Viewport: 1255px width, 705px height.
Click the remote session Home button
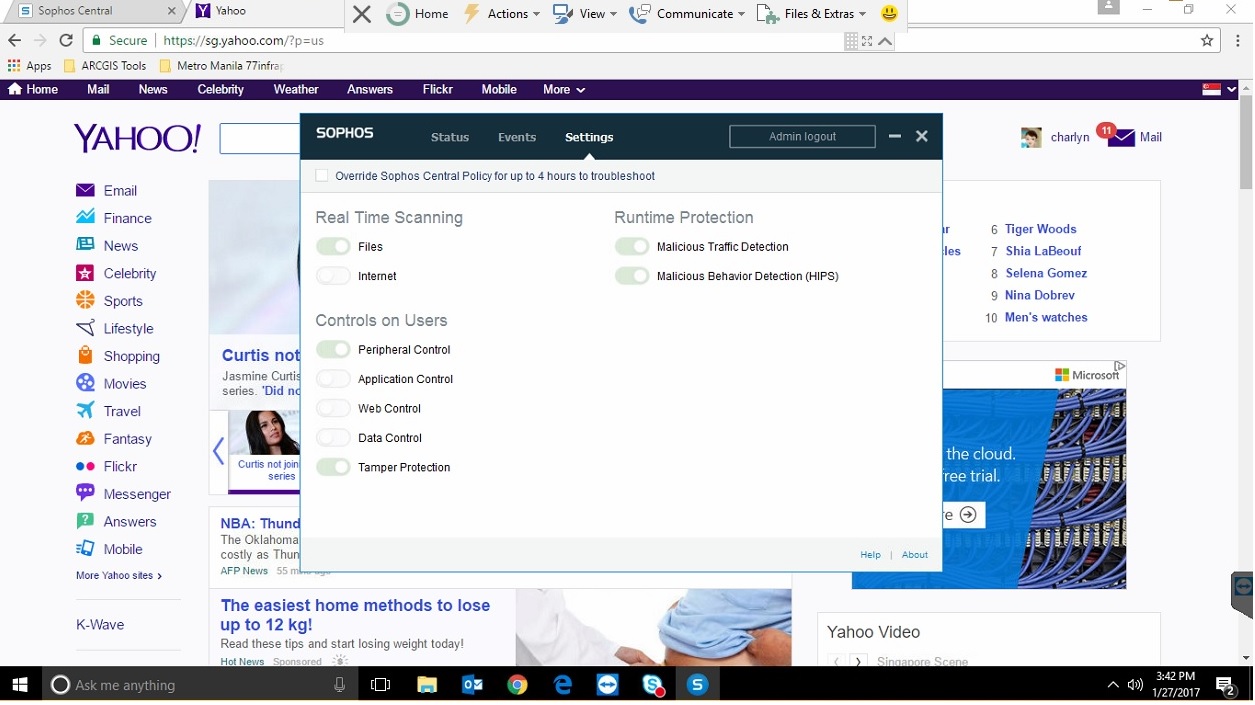[418, 14]
